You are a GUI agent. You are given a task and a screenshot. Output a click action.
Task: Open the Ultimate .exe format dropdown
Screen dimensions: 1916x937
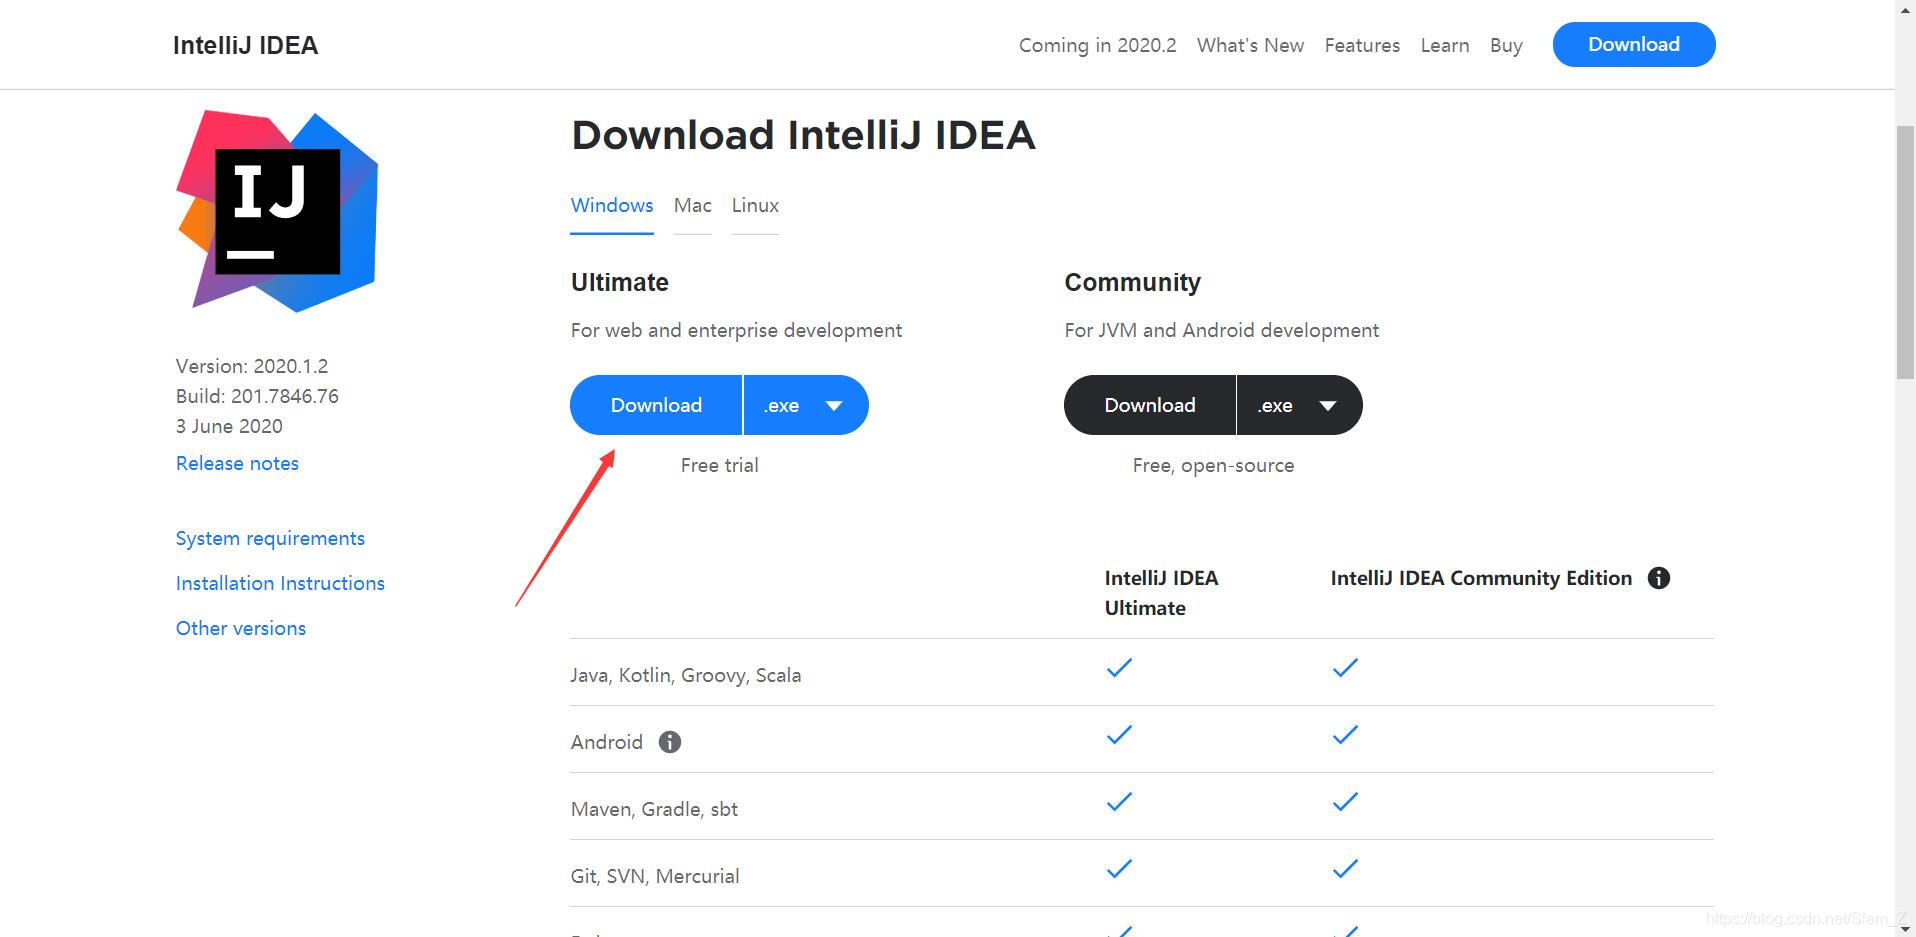(806, 405)
